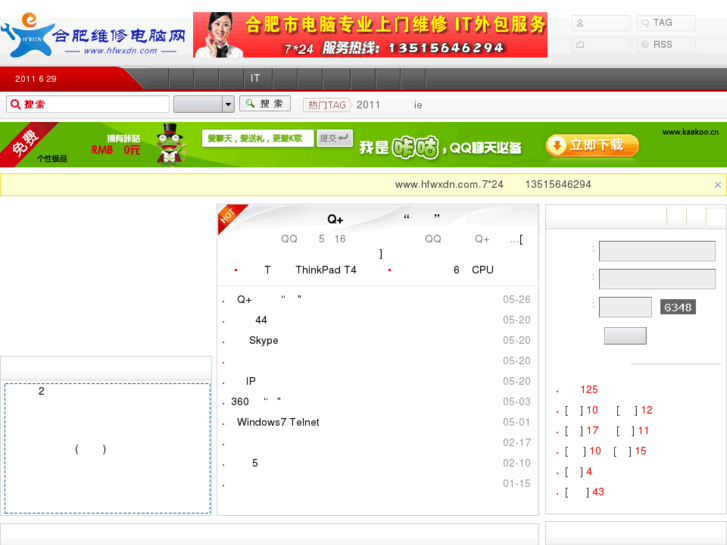This screenshot has height=545, width=727.
Task: Click the red count 12 in the stats list
Action: (647, 410)
